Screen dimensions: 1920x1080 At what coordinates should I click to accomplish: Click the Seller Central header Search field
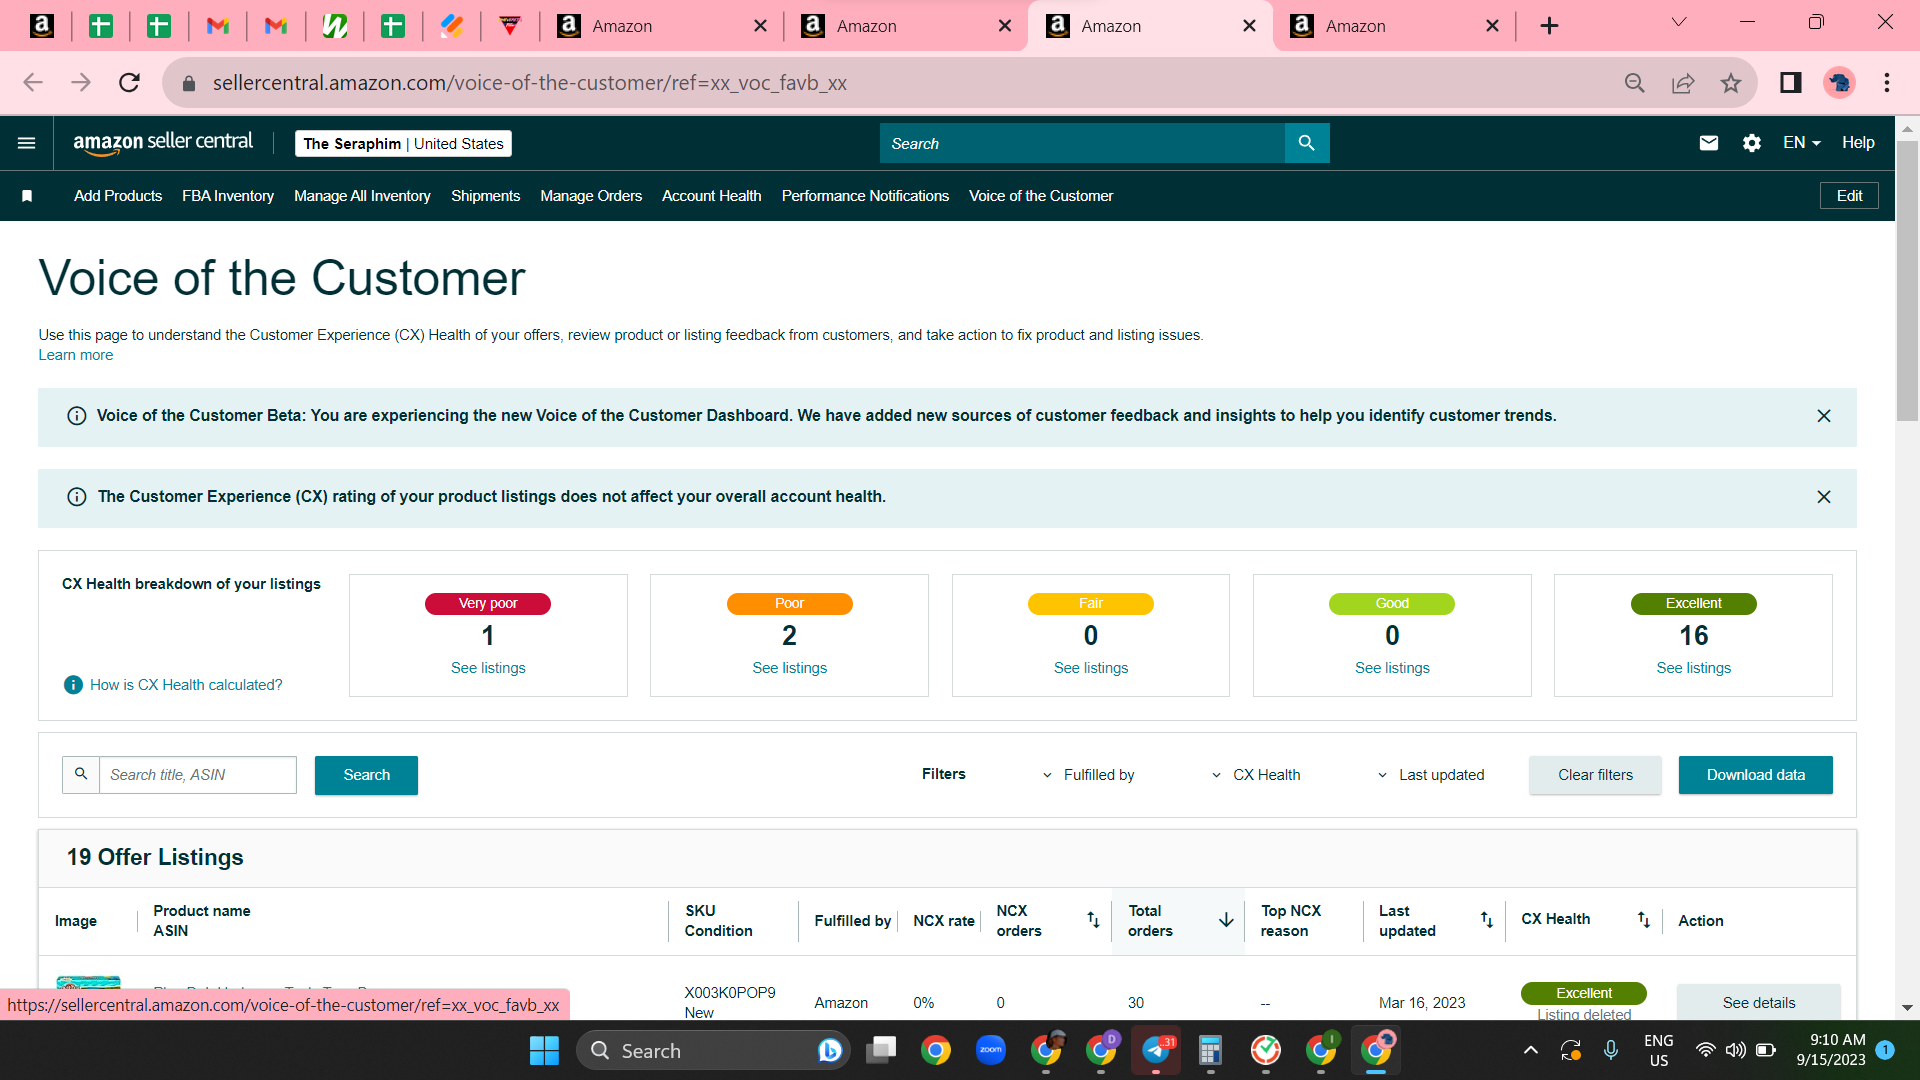tap(1082, 143)
